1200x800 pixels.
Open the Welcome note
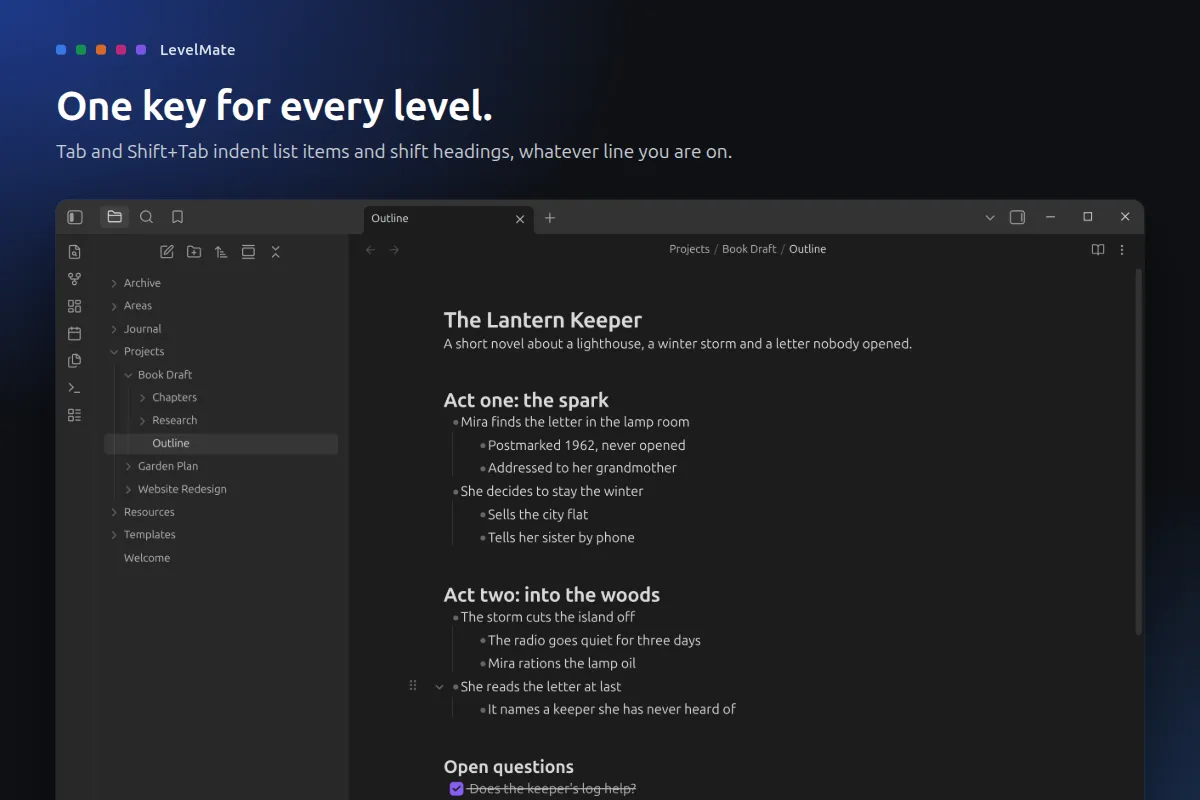coord(221,558)
